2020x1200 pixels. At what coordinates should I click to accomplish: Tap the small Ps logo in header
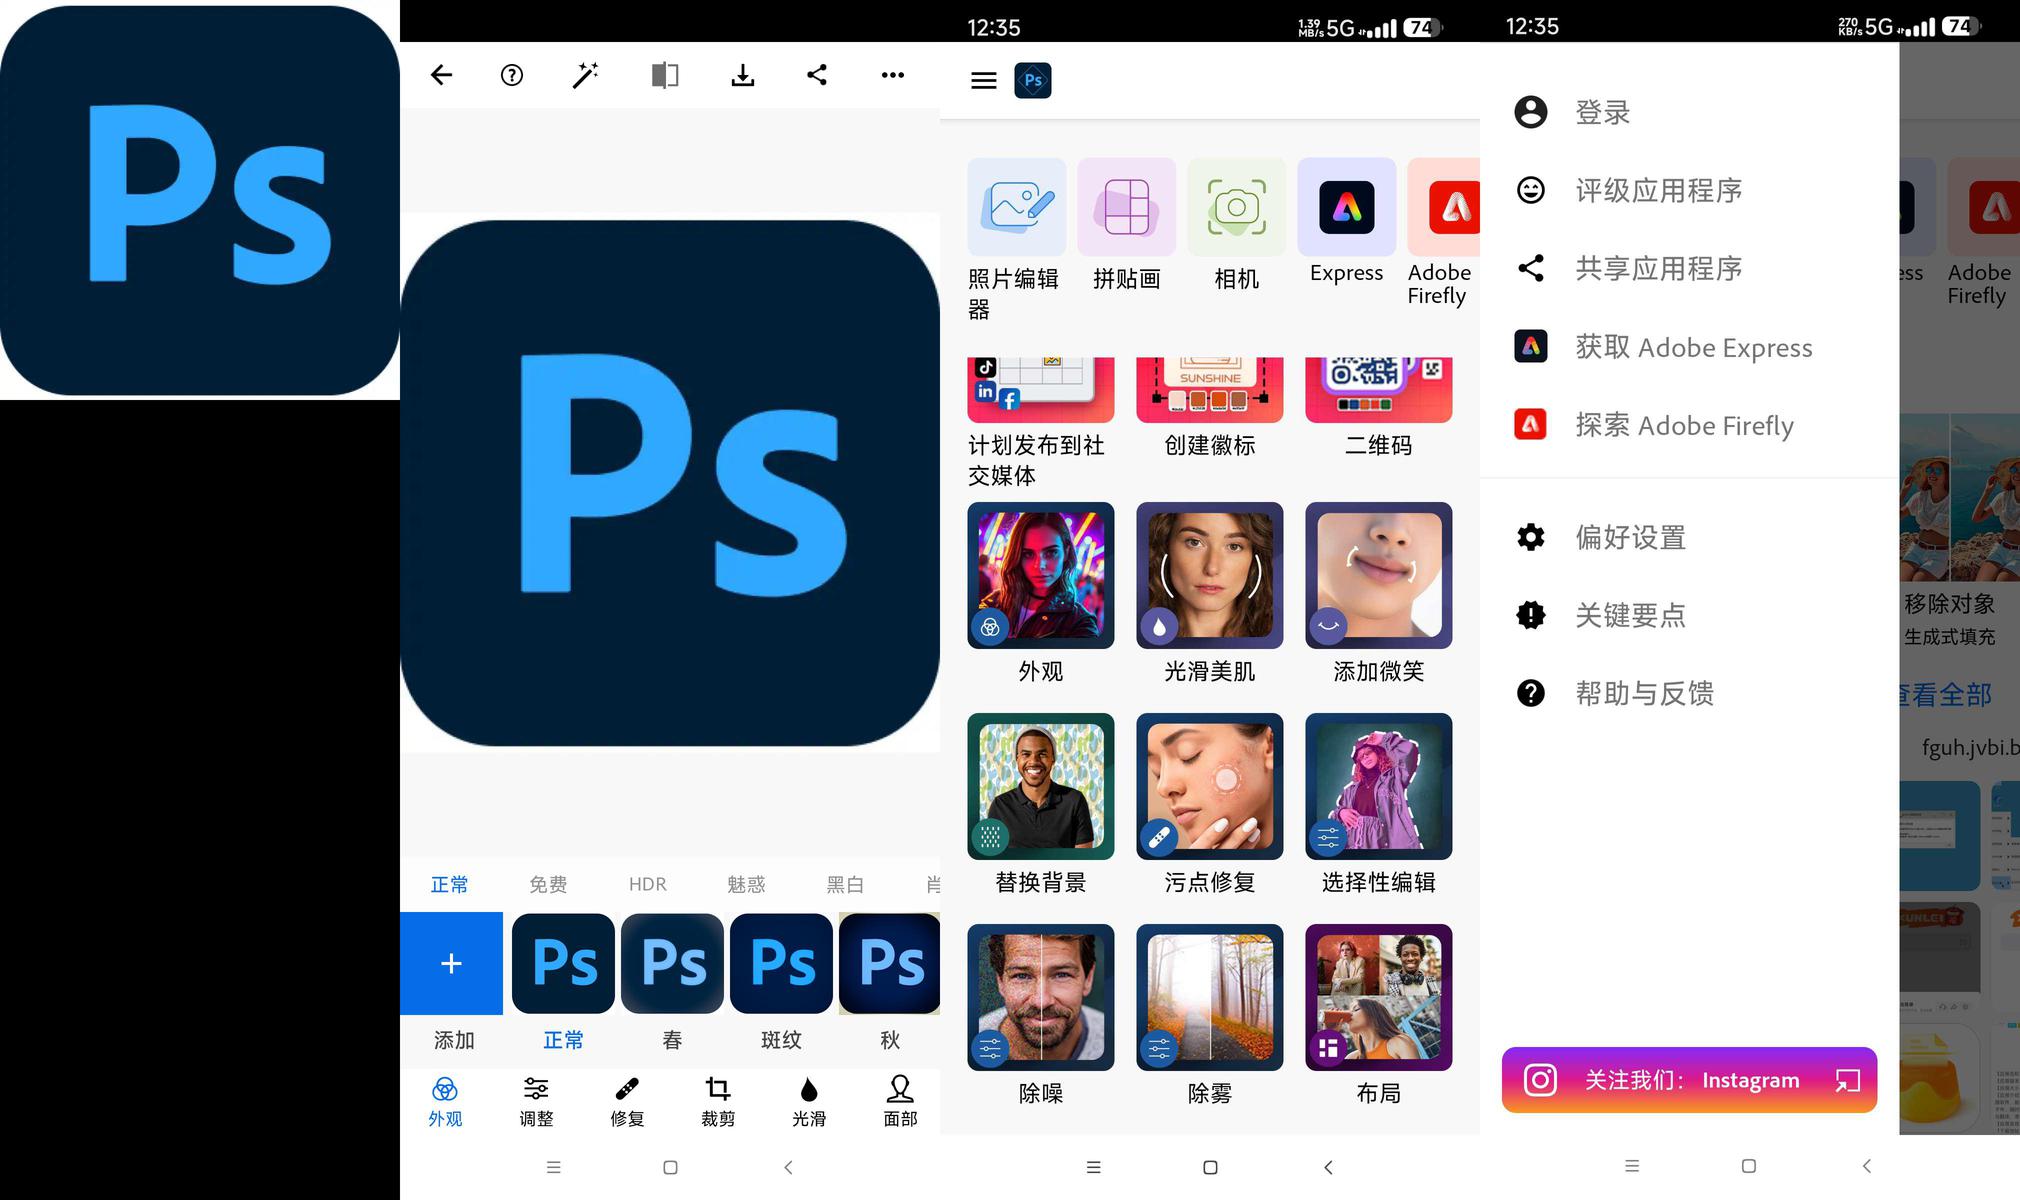[1033, 80]
